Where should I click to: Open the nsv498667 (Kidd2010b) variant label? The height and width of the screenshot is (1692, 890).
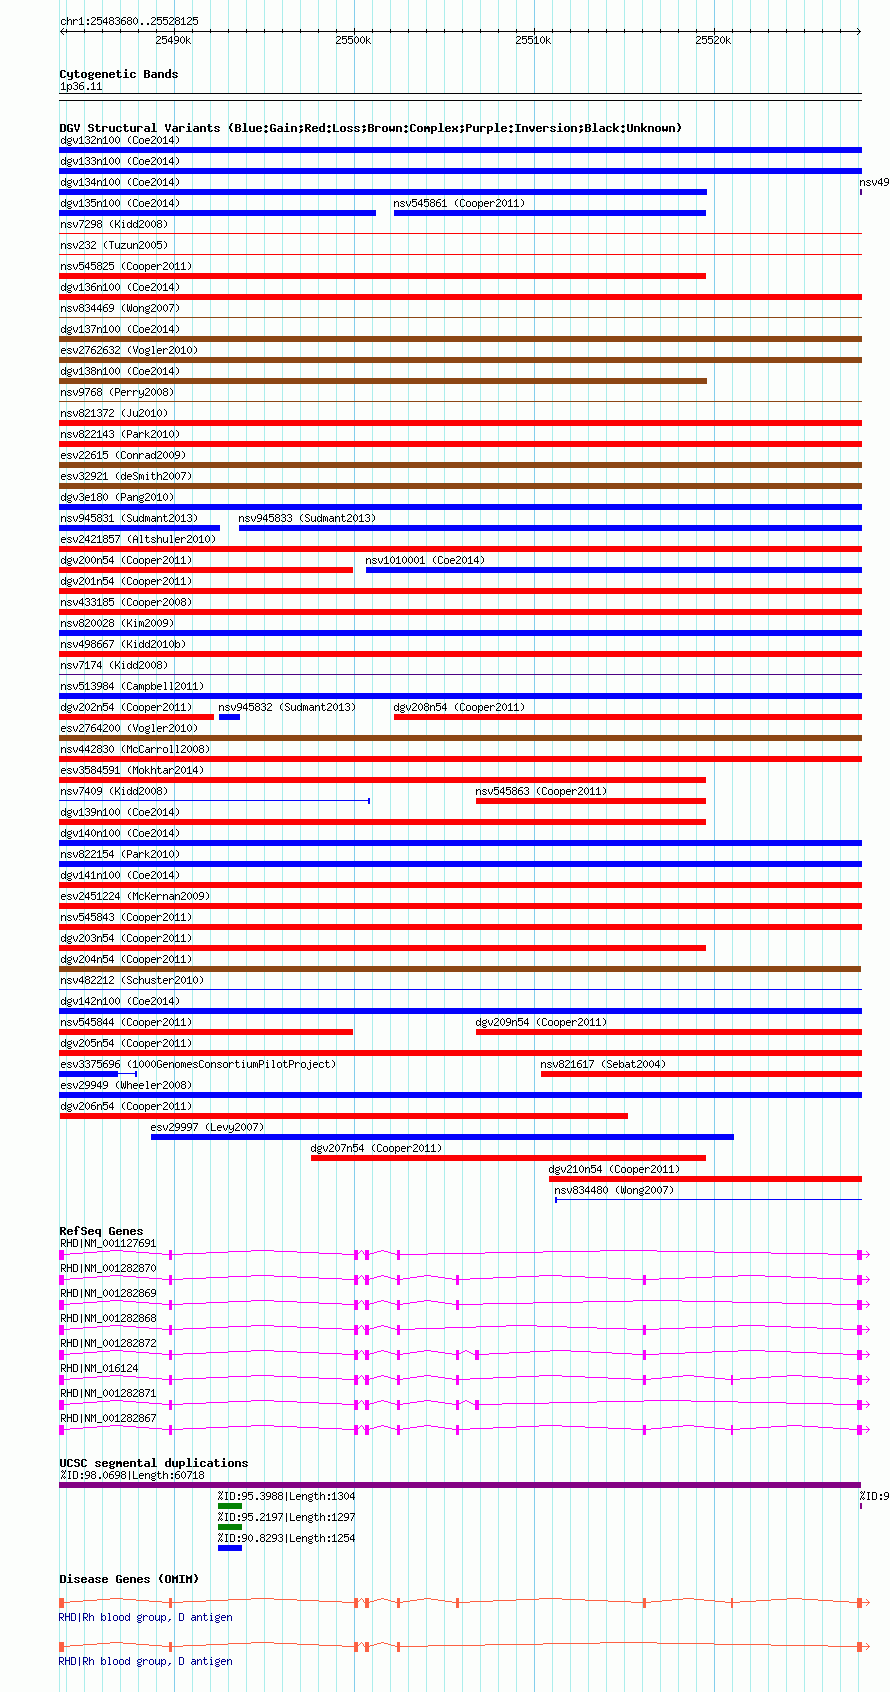click(123, 644)
